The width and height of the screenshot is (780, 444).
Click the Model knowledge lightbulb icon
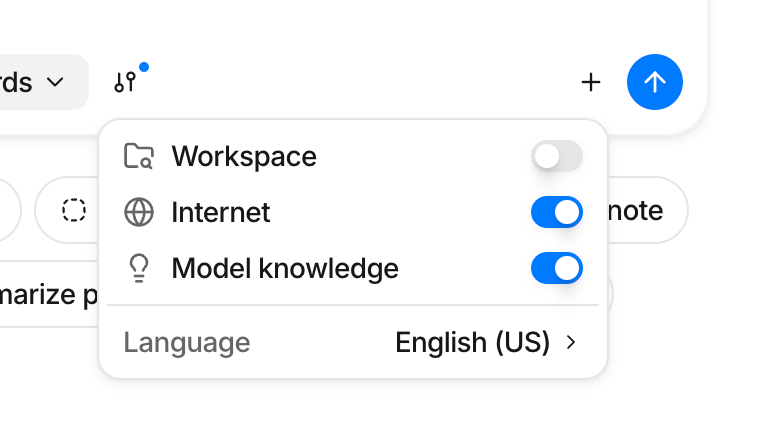(x=138, y=268)
